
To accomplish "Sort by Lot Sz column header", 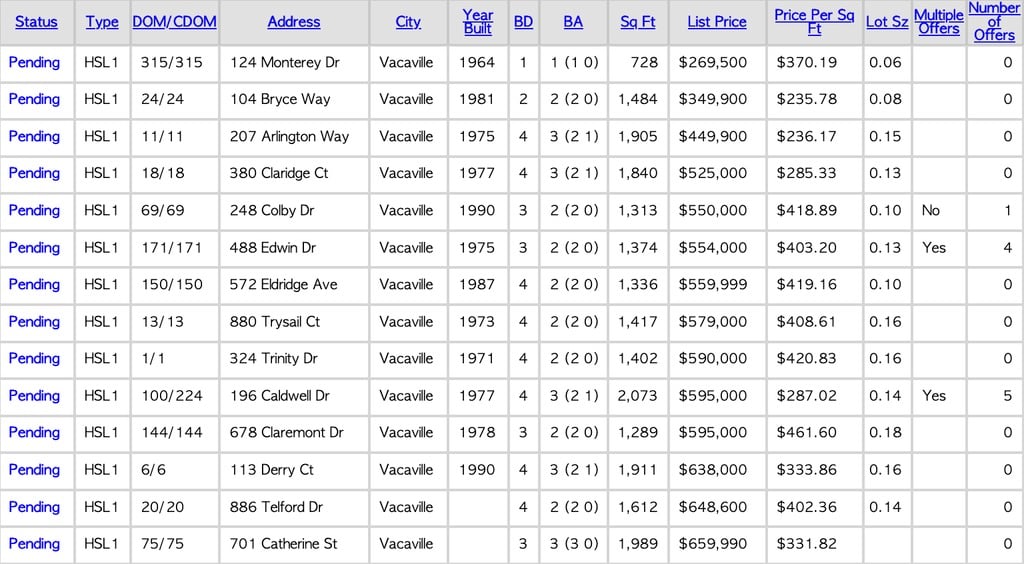I will pos(887,22).
